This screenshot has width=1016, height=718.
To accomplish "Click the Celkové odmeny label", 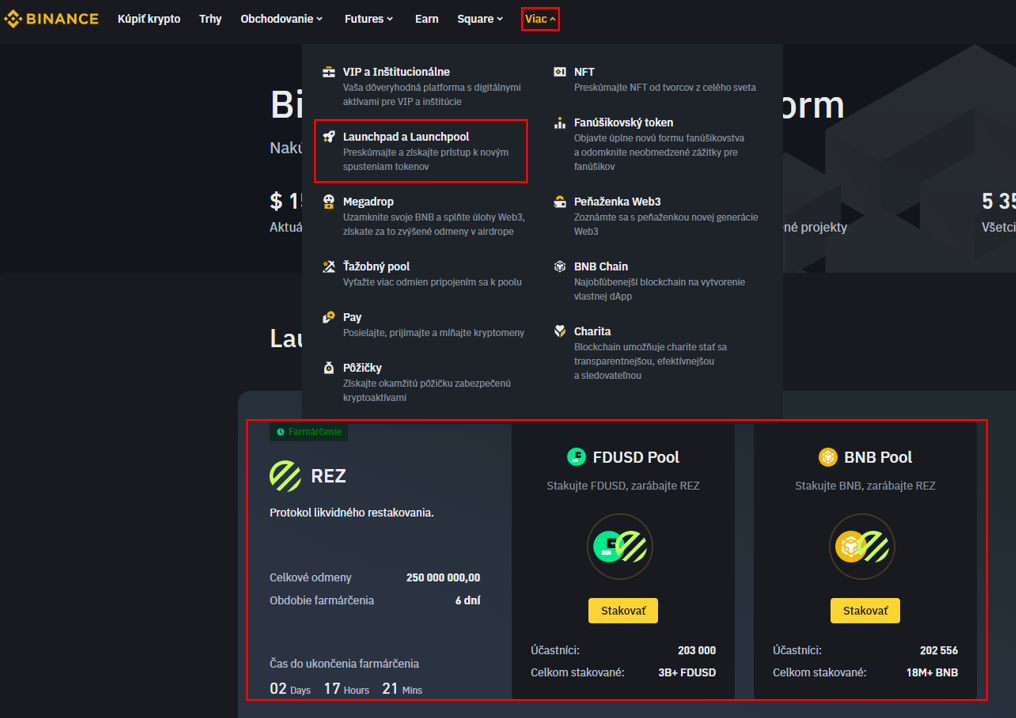I will 310,577.
